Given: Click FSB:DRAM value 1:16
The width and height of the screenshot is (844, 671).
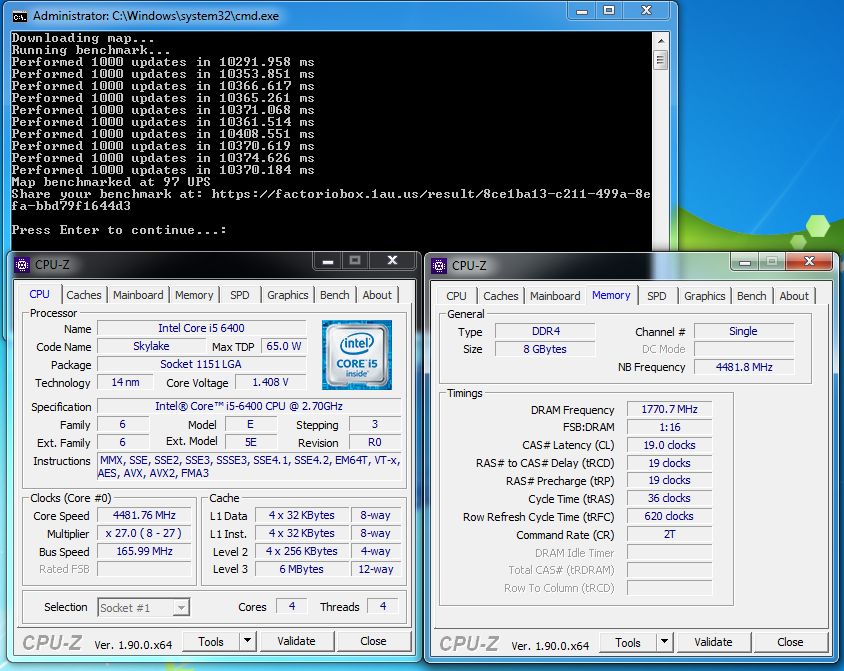Looking at the screenshot, I should (669, 427).
